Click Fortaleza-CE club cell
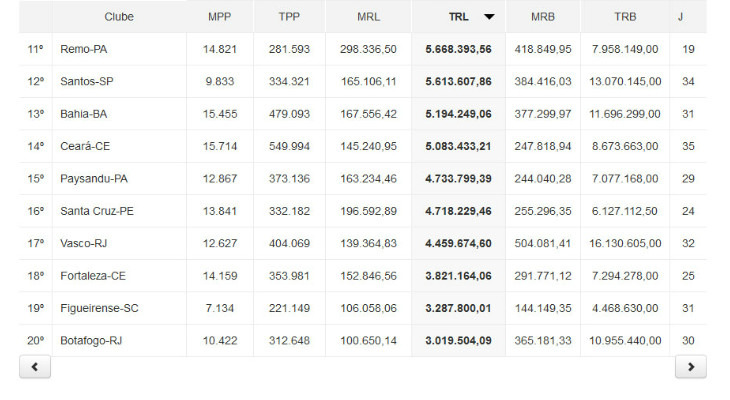 [95, 276]
